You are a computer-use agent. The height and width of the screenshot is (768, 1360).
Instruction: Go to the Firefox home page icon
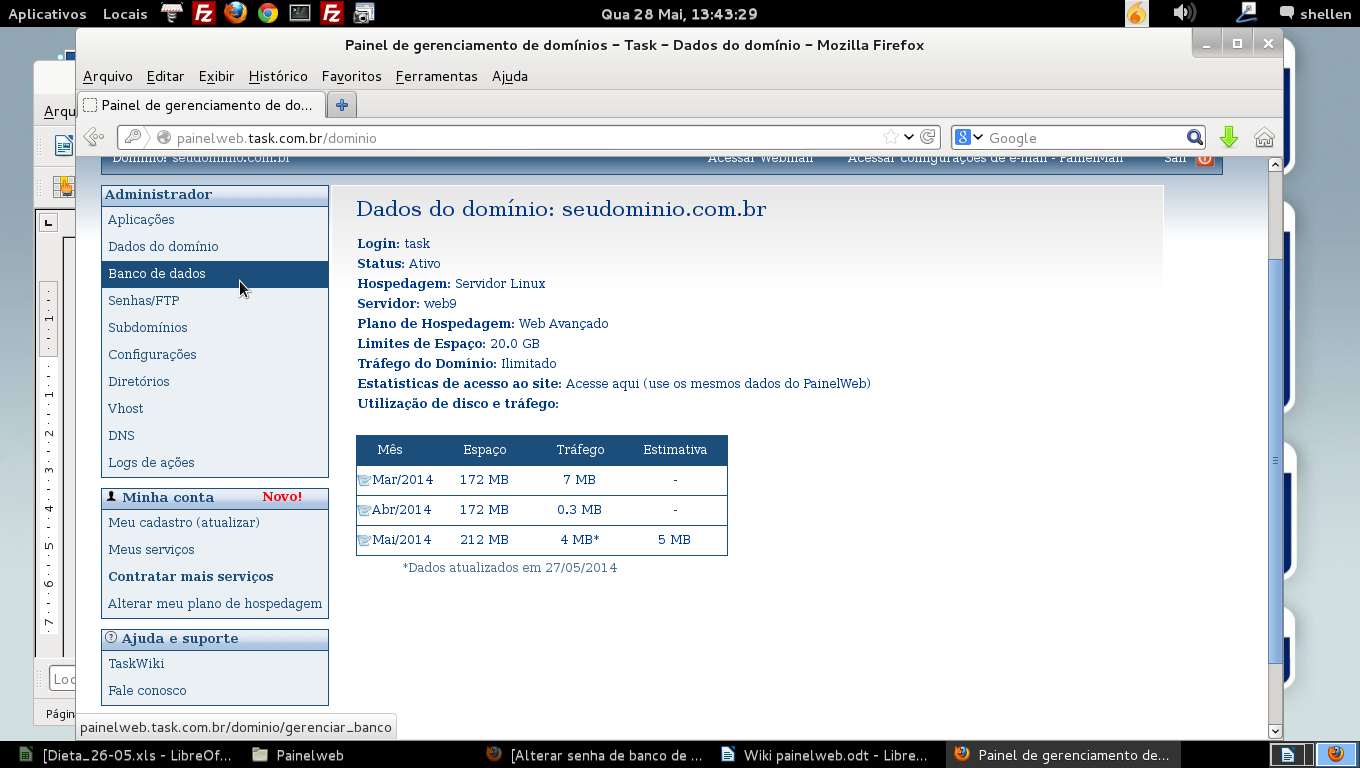[x=1264, y=137]
